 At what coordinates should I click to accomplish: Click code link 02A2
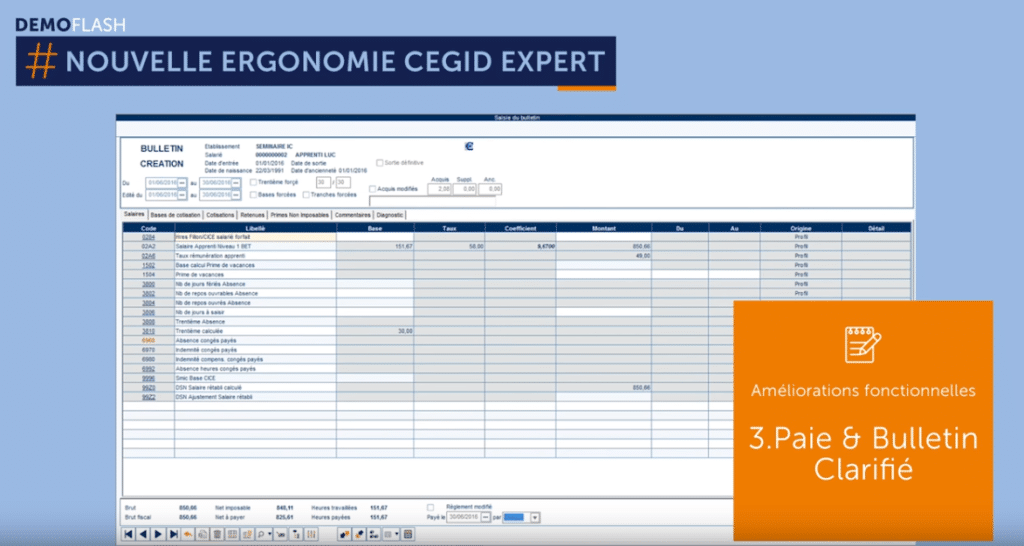click(x=148, y=247)
